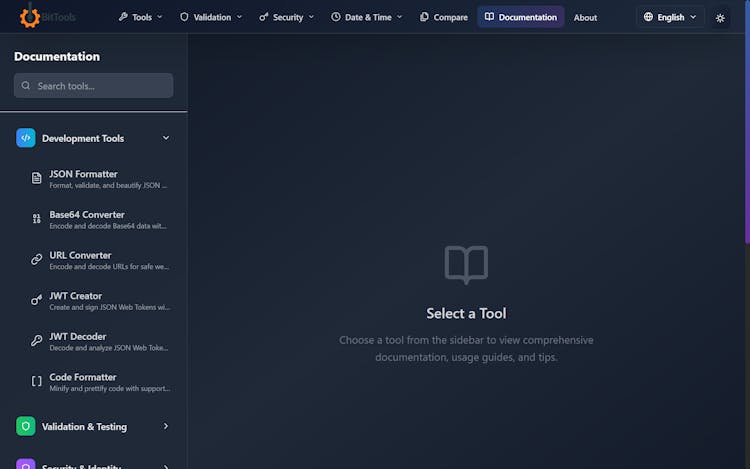The image size is (750, 469).
Task: Open the English language dropdown
Action: [x=670, y=17]
